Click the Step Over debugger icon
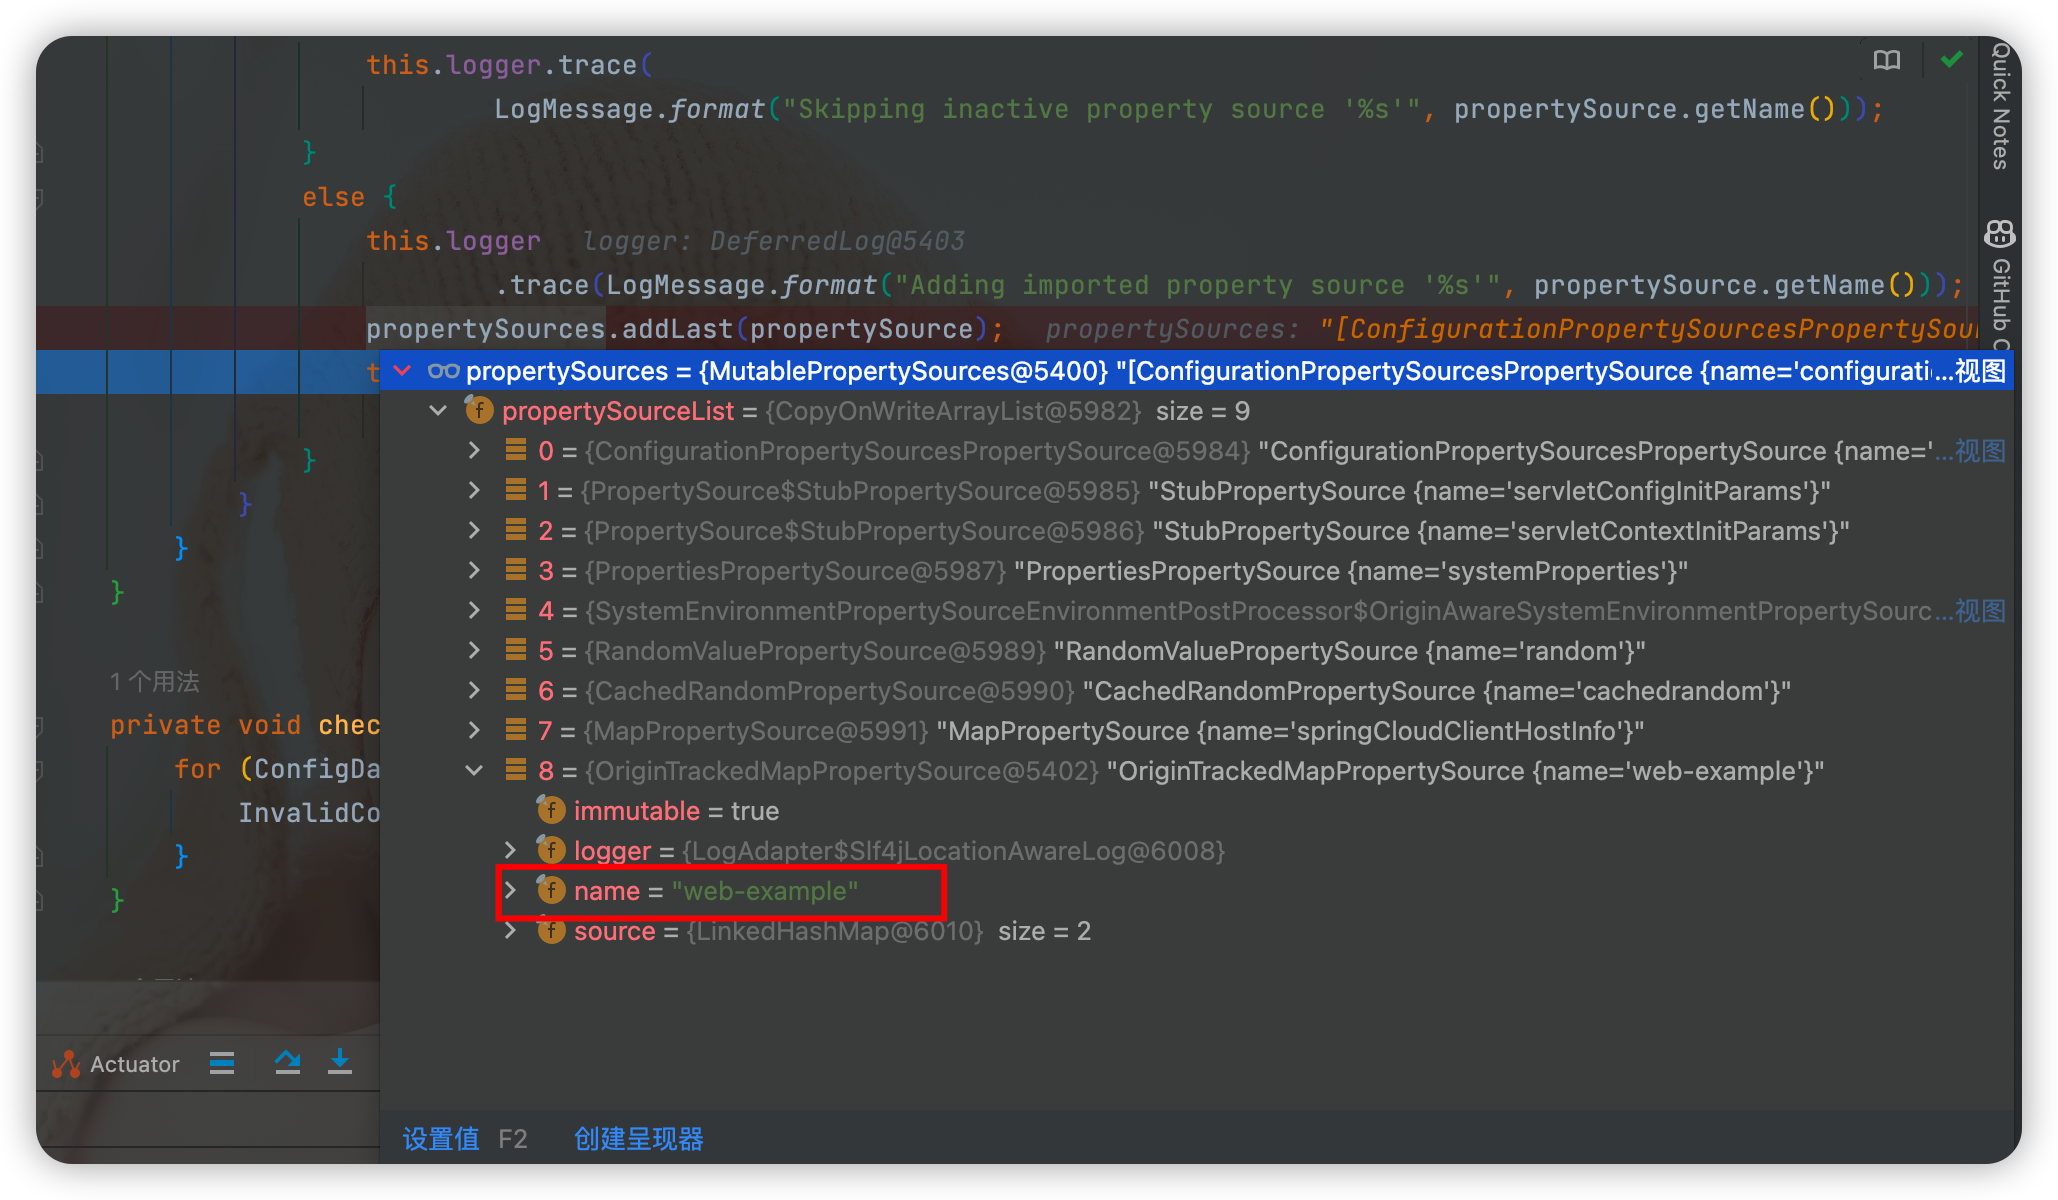Screen dimensions: 2058x1200 (x=288, y=1062)
